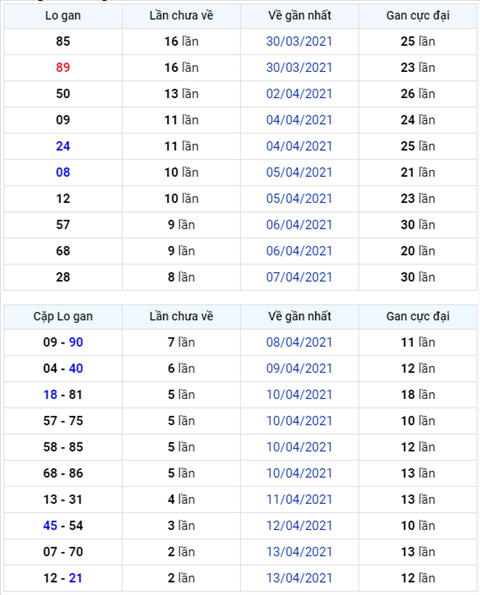Open the 06/04/2021 link in the single 68 row
This screenshot has width=480, height=595.
pyautogui.click(x=299, y=251)
